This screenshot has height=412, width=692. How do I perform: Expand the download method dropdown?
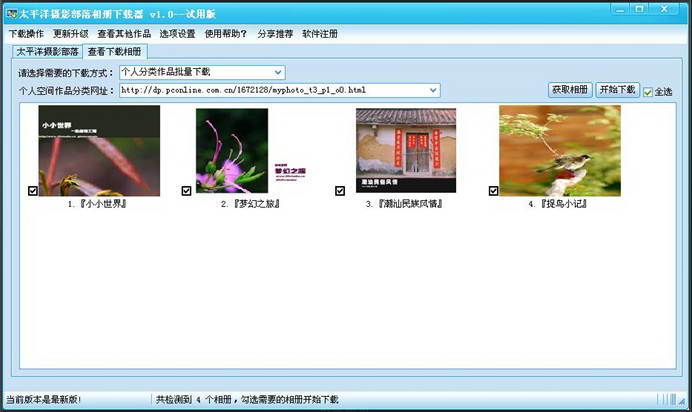[278, 72]
